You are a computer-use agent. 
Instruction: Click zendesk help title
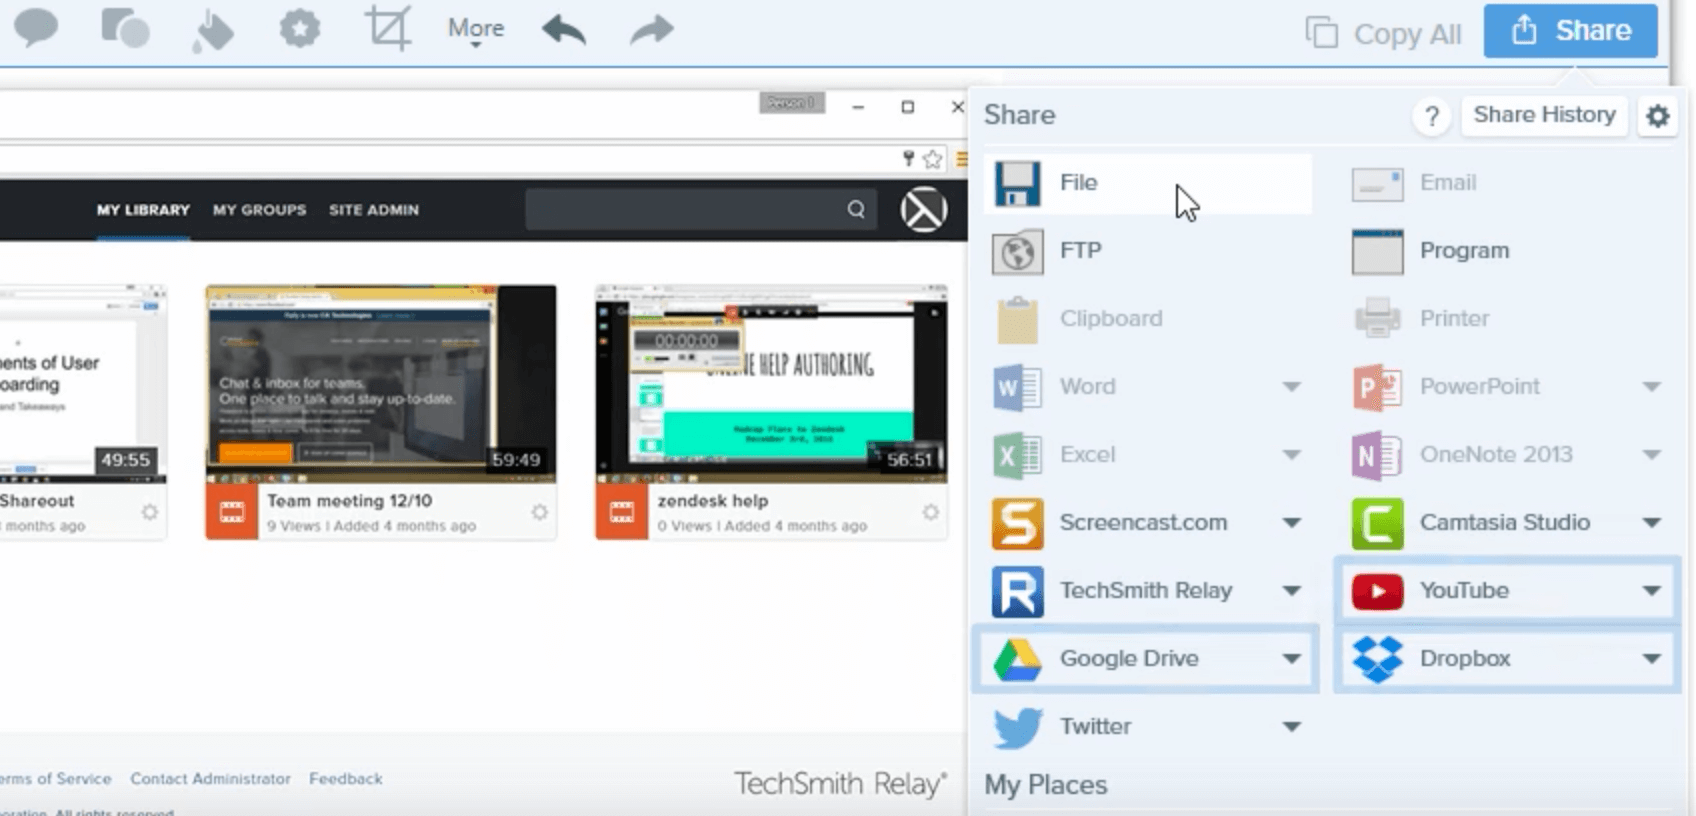click(712, 500)
